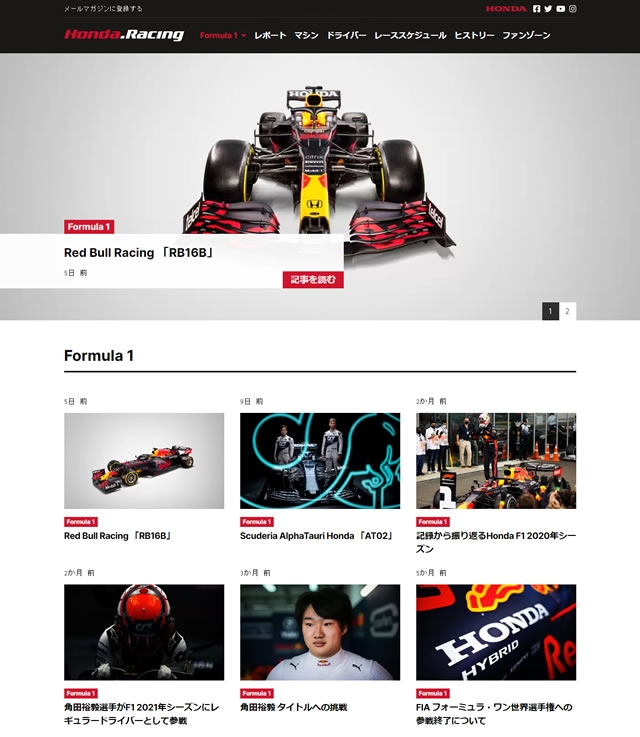640x737 pixels.
Task: Open the Twitter bird icon
Action: tap(548, 8)
